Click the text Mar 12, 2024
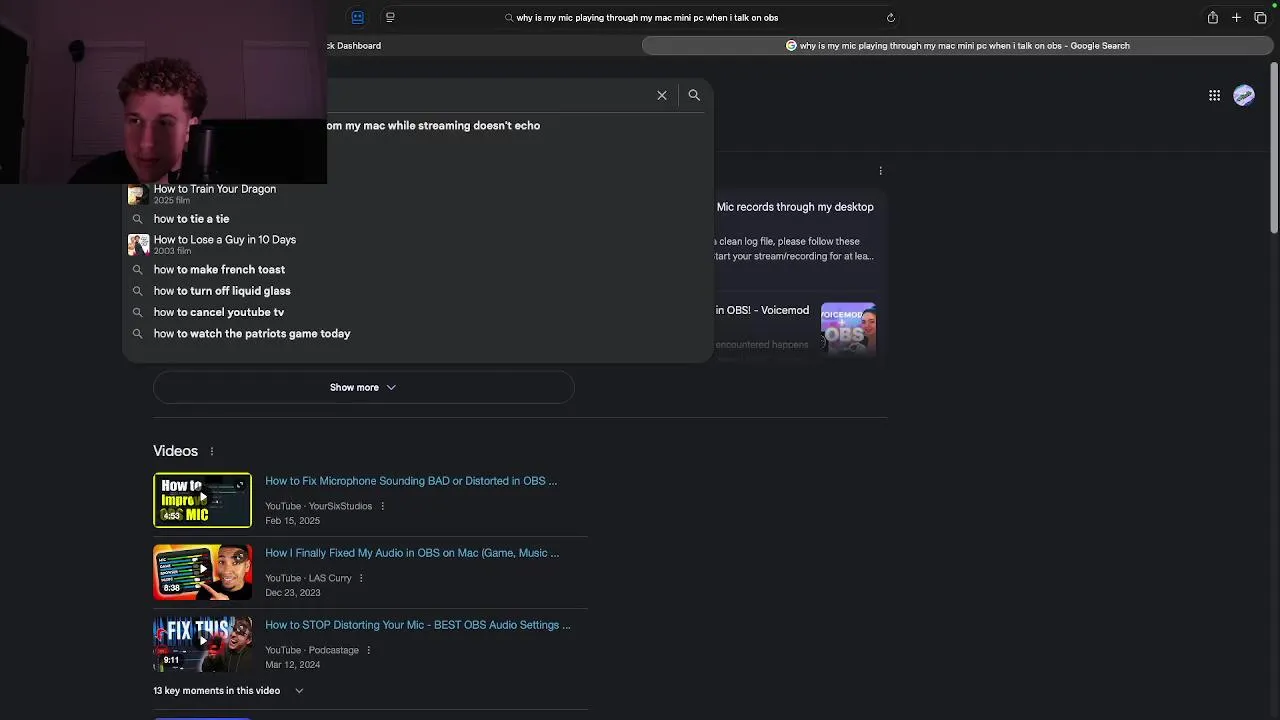The image size is (1280, 720). pos(292,665)
